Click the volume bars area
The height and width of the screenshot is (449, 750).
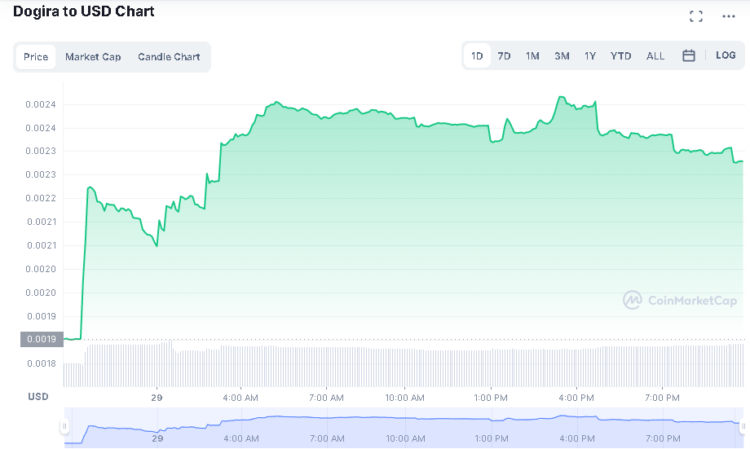pyautogui.click(x=400, y=366)
